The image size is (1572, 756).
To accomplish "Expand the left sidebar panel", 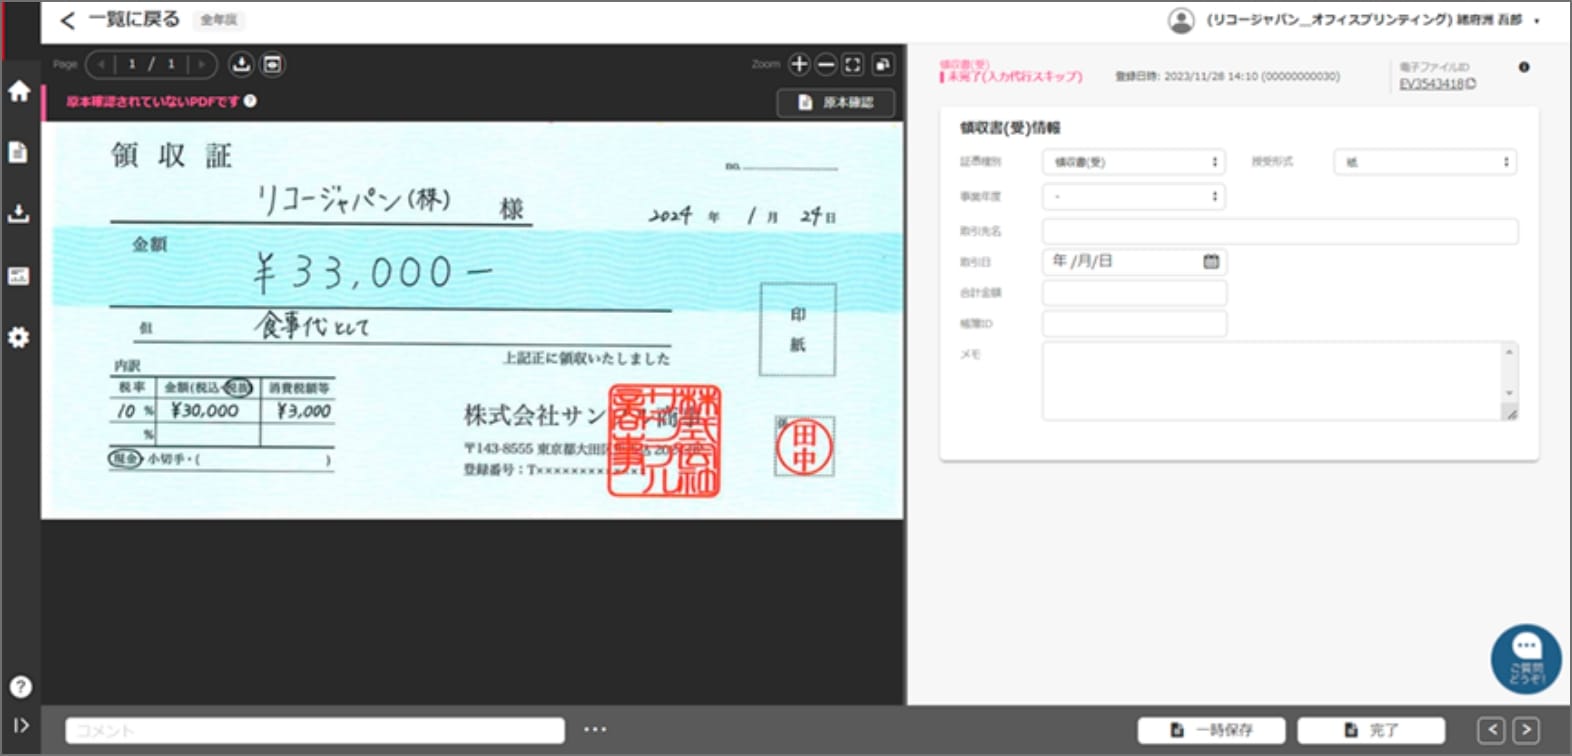I will pos(20,726).
